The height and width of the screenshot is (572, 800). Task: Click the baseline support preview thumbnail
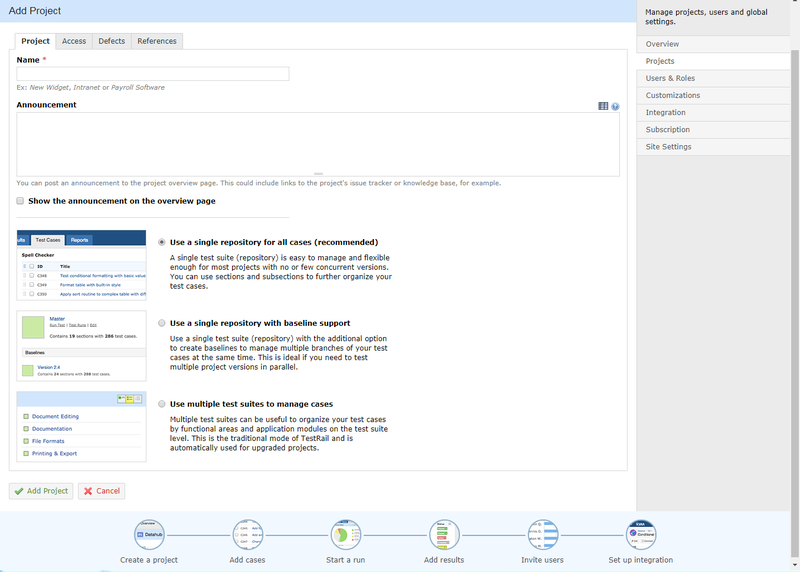pos(82,345)
